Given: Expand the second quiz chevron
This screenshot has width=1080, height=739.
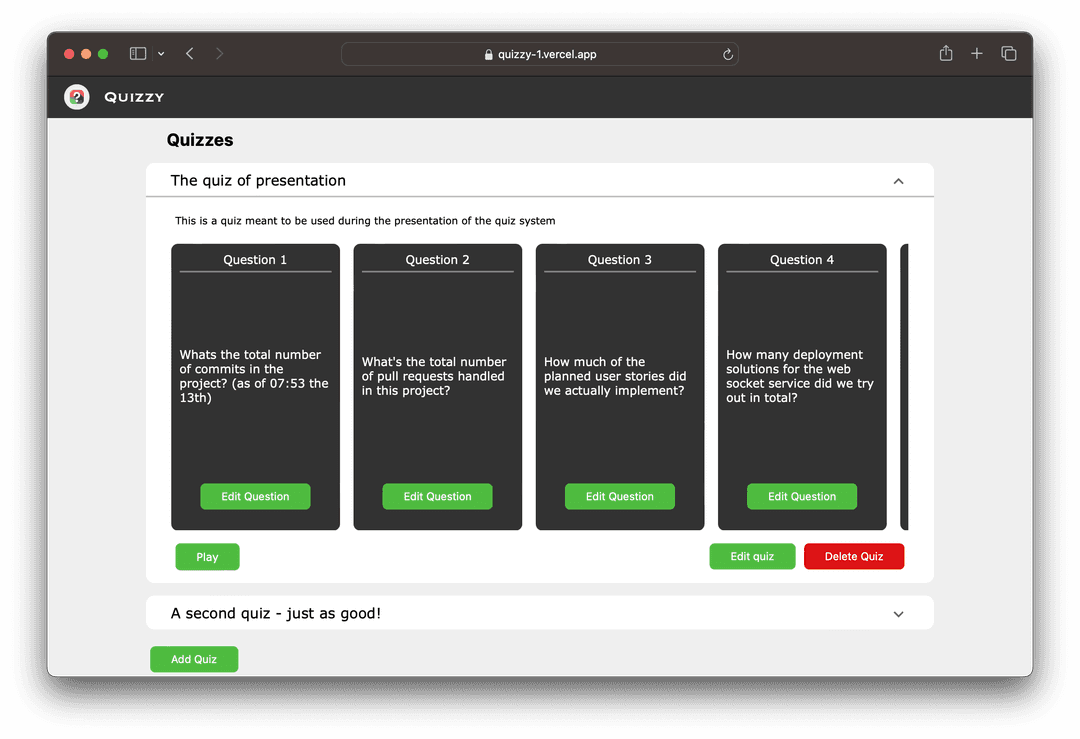Looking at the screenshot, I should pos(898,614).
